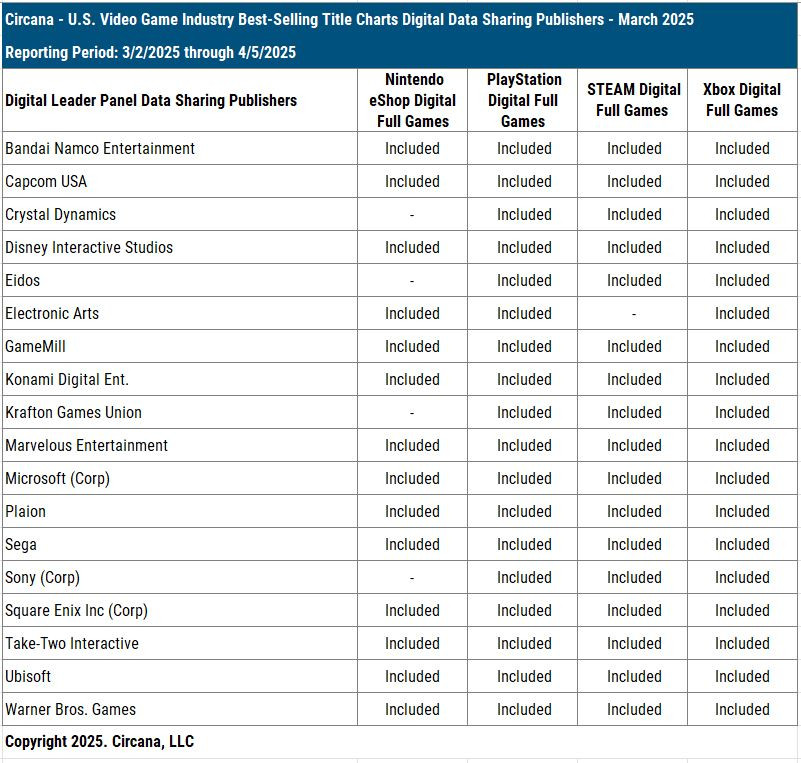Click the dash in Eidos Nintendo eShop cell
Screen dimensions: 801x763
pyautogui.click(x=412, y=281)
